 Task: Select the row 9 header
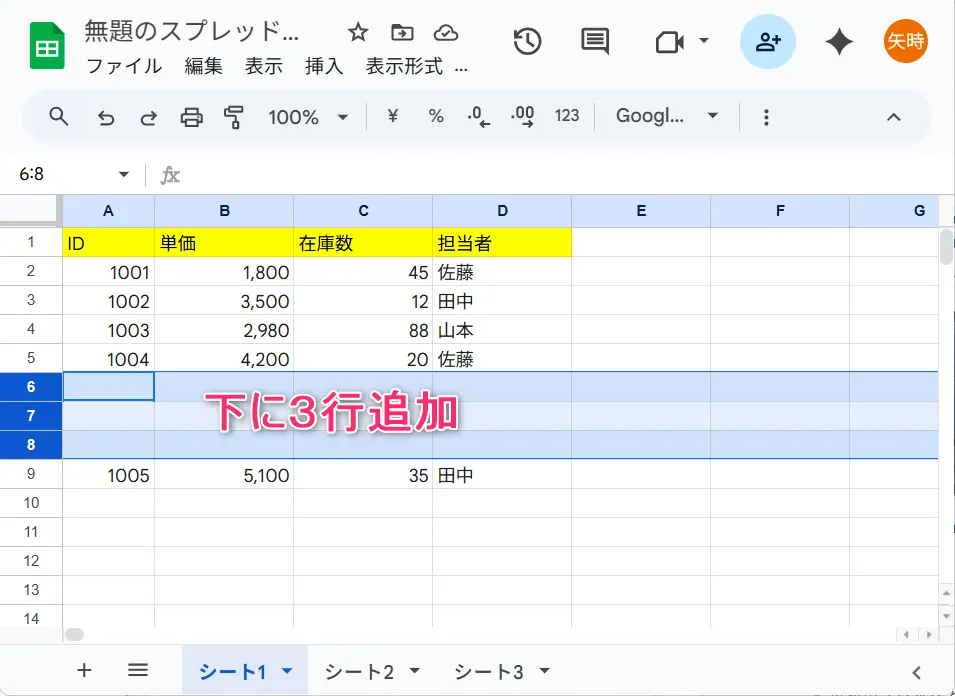pos(31,475)
